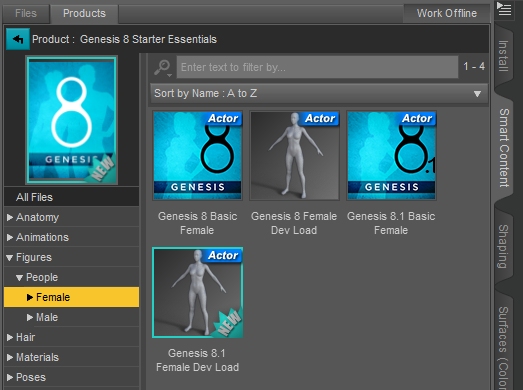This screenshot has width=523, height=390.
Task: Select Genesis 8 Basic Female actor thumbnail
Action: [197, 155]
